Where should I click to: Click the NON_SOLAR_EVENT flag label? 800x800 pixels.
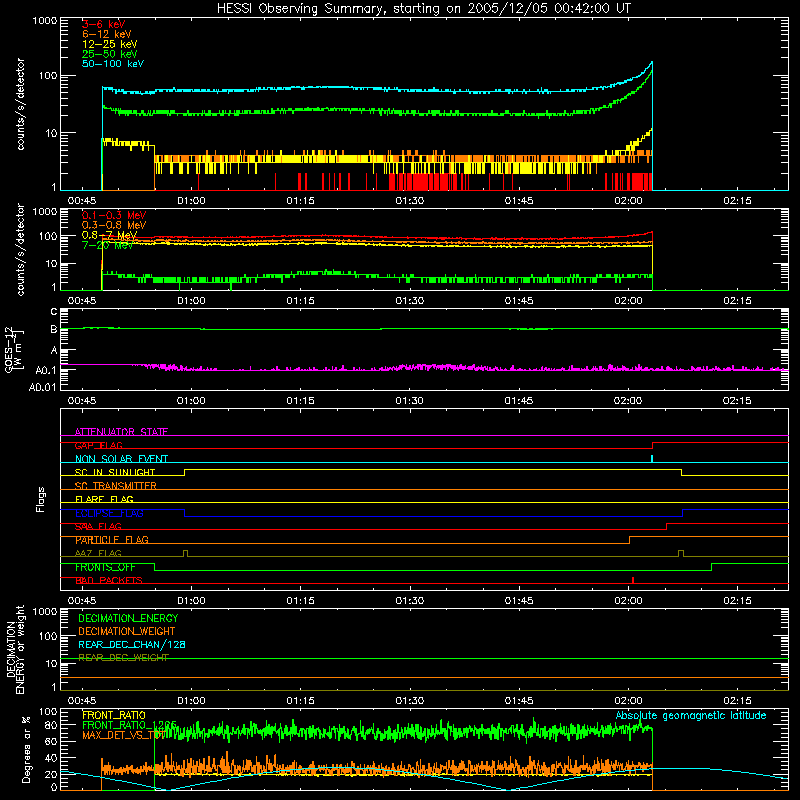[121, 459]
